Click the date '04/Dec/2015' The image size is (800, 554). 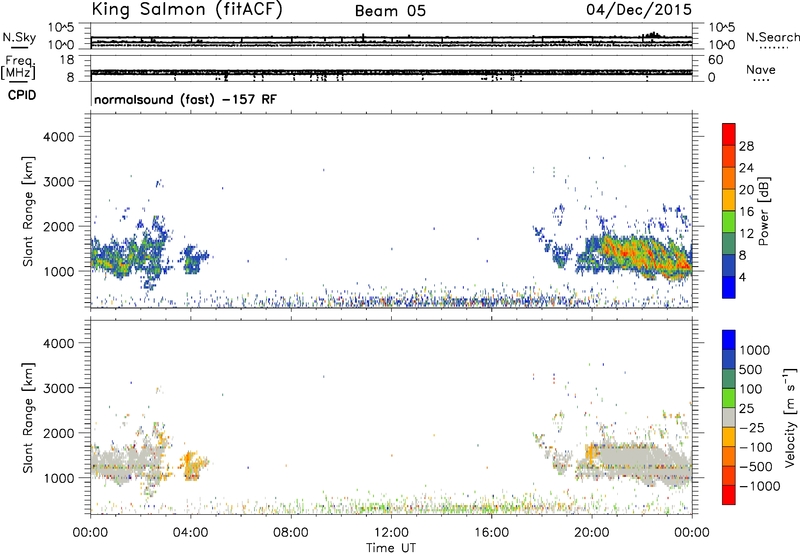[639, 10]
